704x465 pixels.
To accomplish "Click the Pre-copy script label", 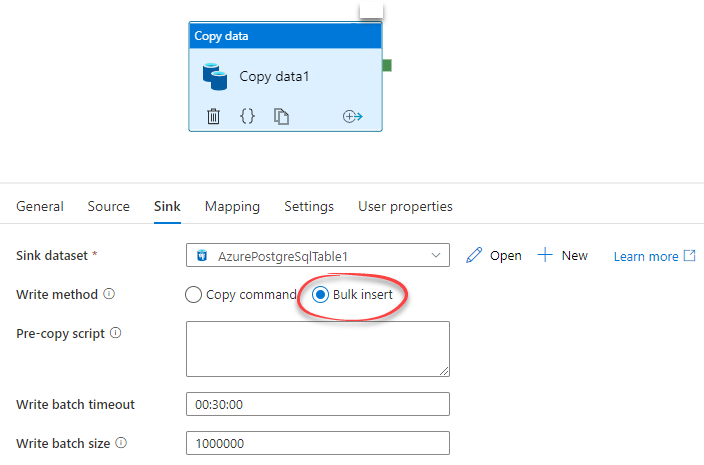I will point(61,334).
